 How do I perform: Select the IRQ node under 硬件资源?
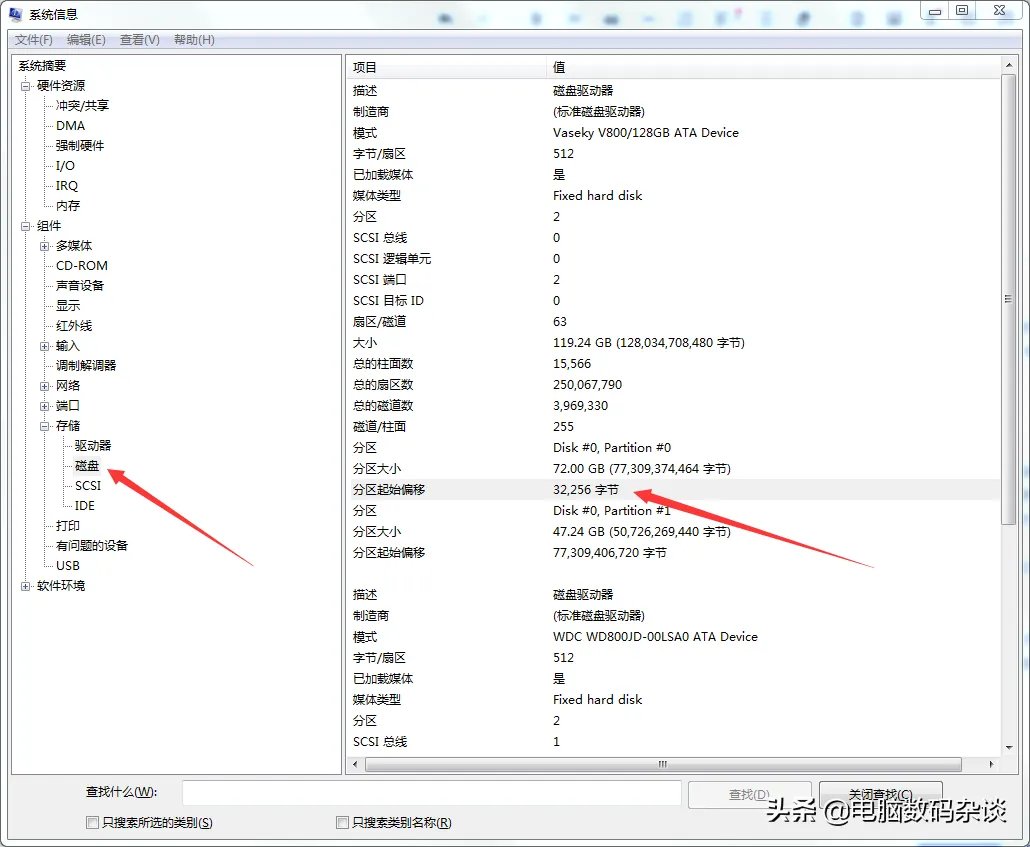pyautogui.click(x=65, y=185)
